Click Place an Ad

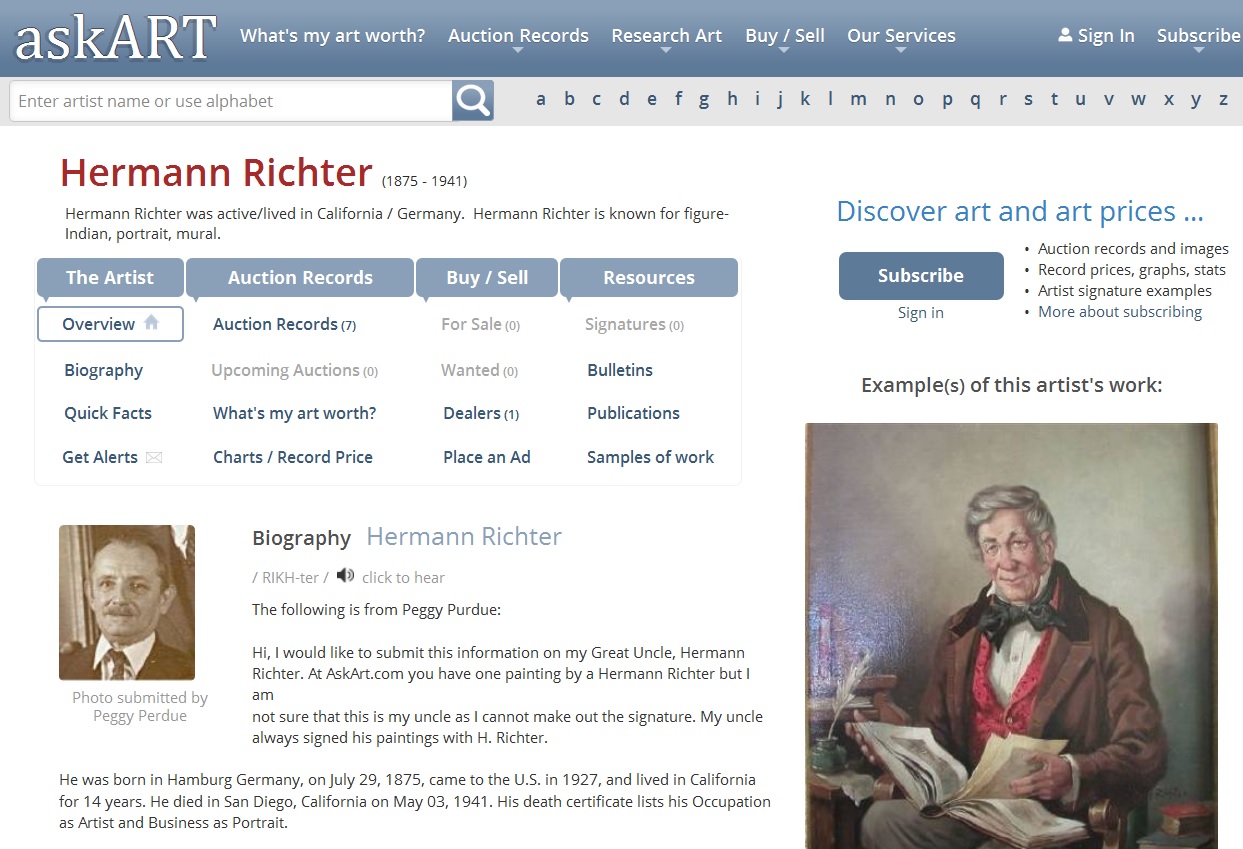(487, 457)
